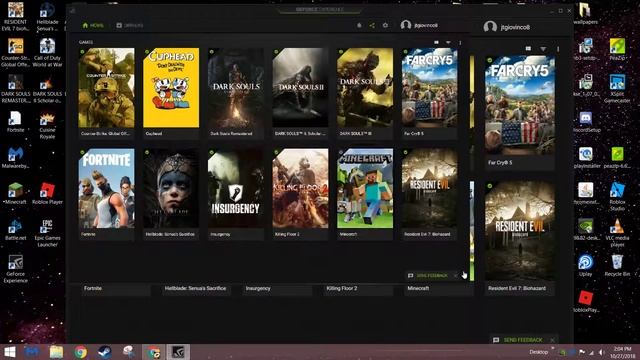Screen dimensions: 640x360
Task: Open Cuisine Royale desktop shortcut
Action: pyautogui.click(x=47, y=125)
